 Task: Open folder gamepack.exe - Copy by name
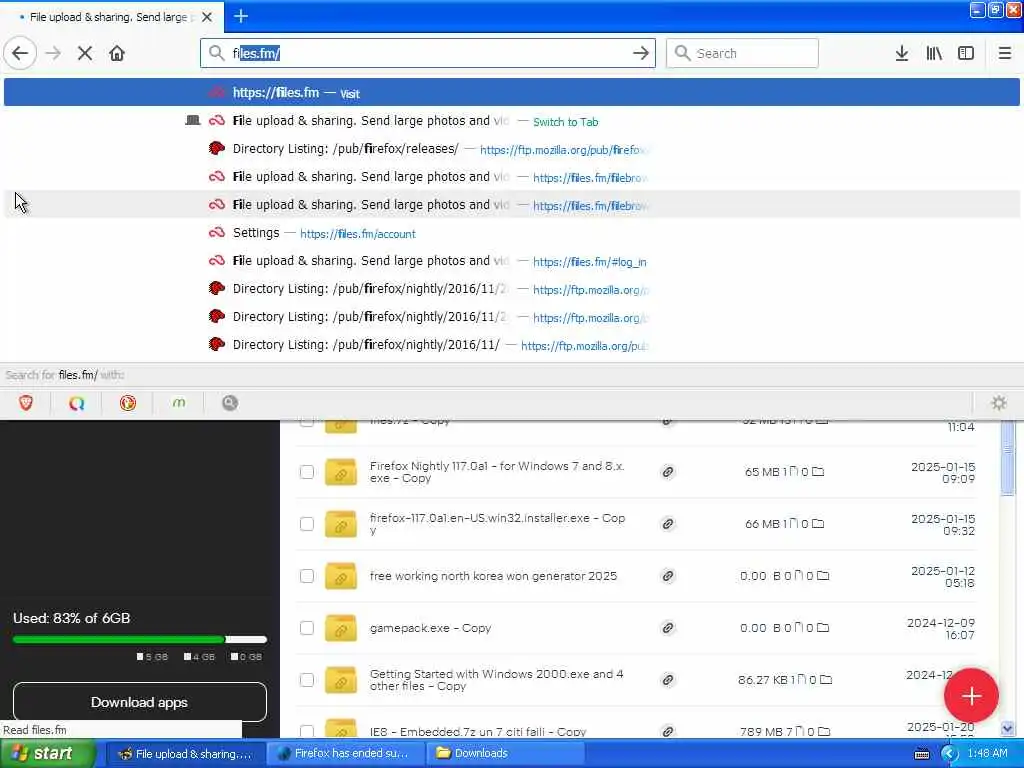point(430,628)
